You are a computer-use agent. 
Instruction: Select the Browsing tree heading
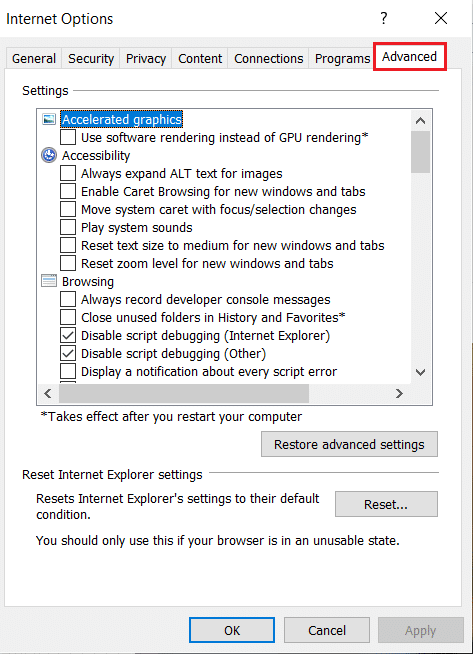coord(88,282)
